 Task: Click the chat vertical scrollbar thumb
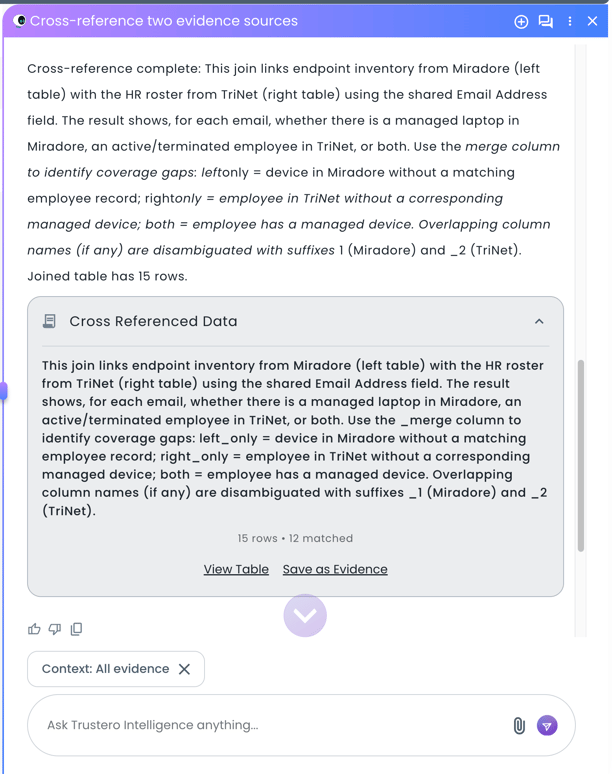(581, 455)
